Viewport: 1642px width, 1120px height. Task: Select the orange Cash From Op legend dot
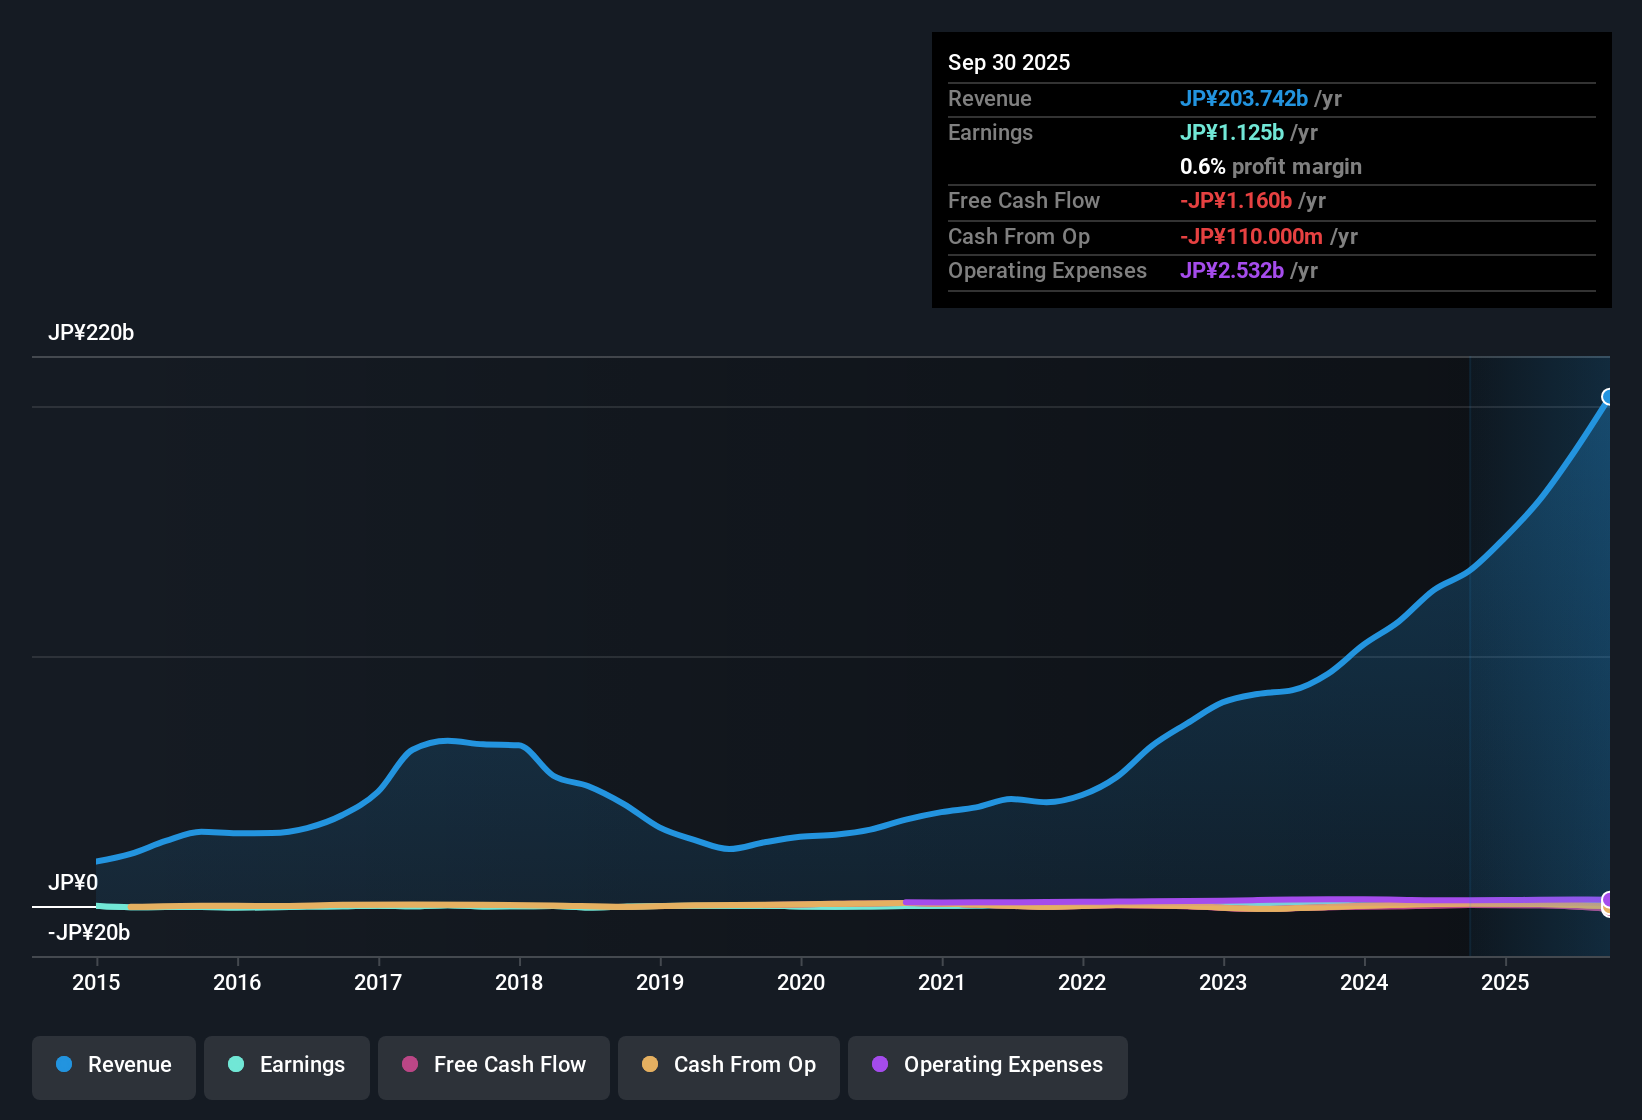click(651, 1065)
